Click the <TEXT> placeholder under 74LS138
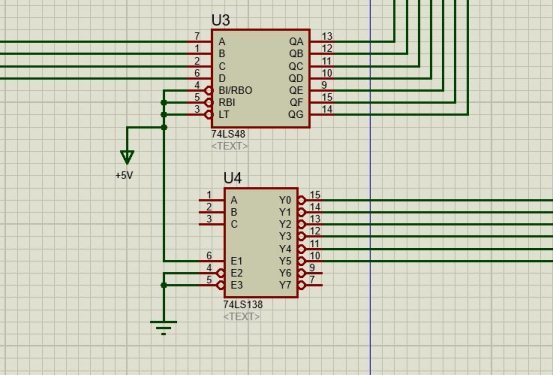This screenshot has height=375, width=553. 242,316
